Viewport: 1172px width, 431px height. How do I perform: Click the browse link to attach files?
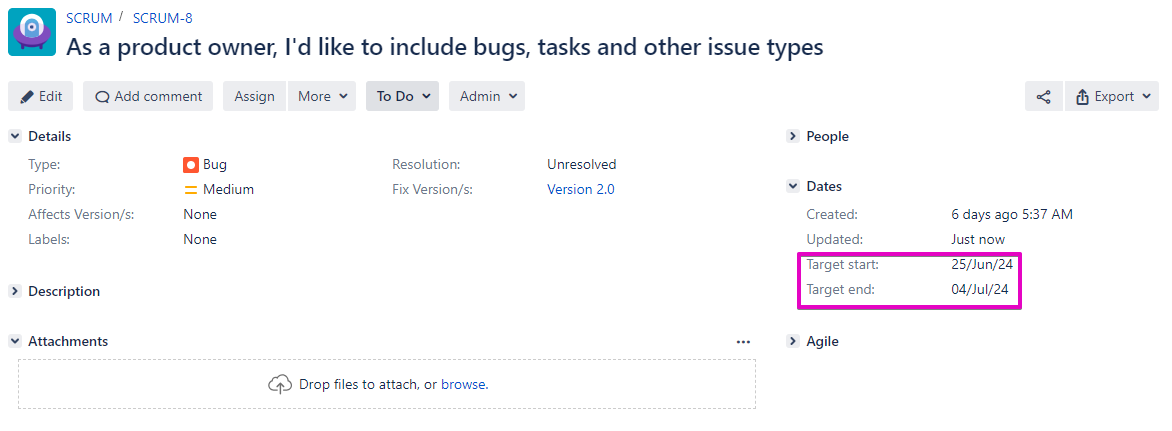464,384
